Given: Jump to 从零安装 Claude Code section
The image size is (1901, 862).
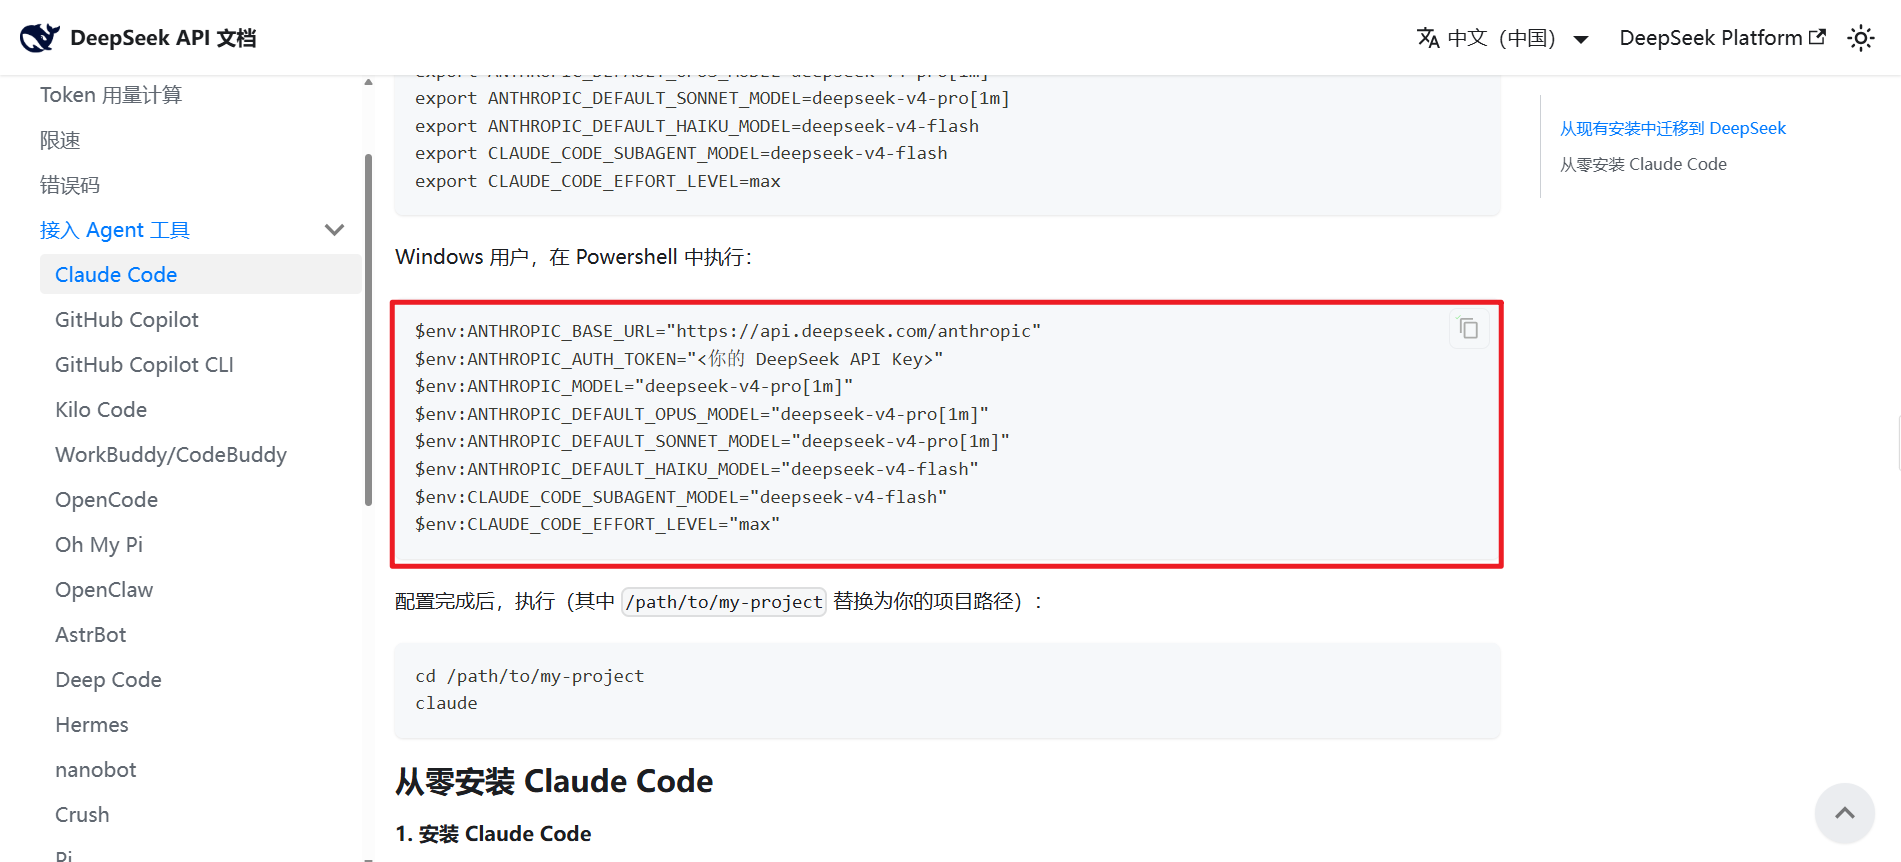Looking at the screenshot, I should (x=1643, y=164).
